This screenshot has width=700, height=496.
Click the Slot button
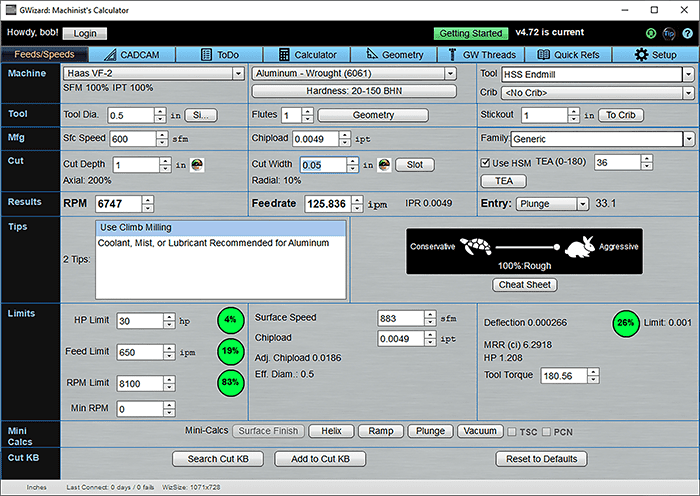(x=415, y=165)
